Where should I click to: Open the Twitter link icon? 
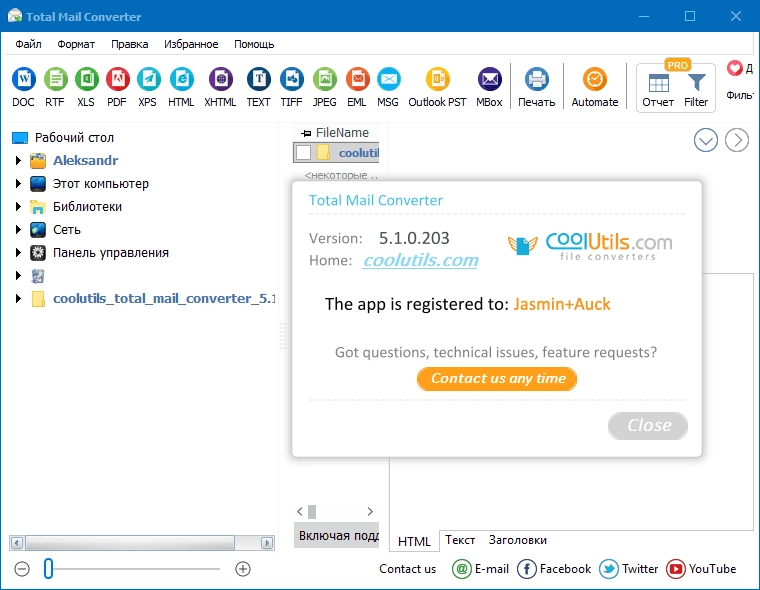[609, 569]
